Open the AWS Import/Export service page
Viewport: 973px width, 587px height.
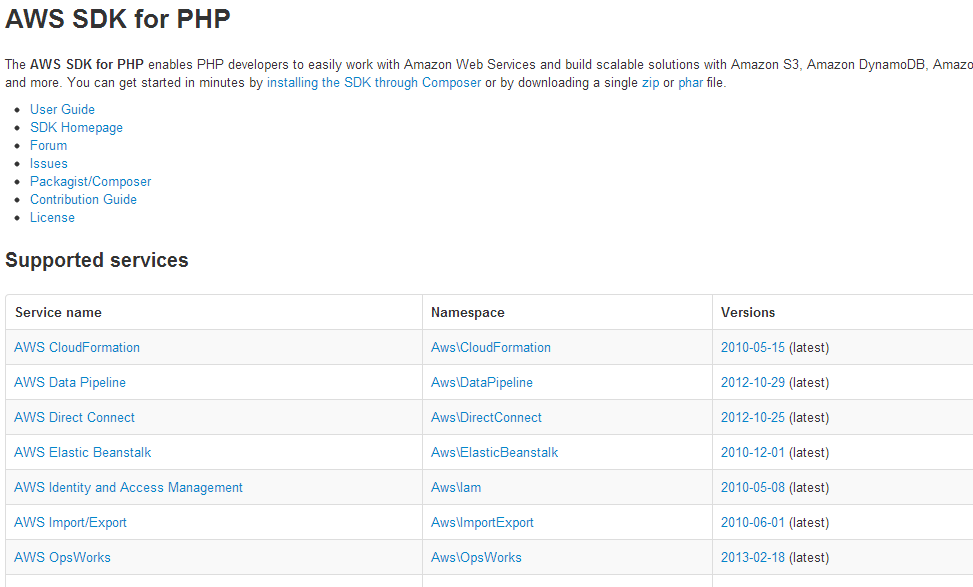tap(70, 522)
